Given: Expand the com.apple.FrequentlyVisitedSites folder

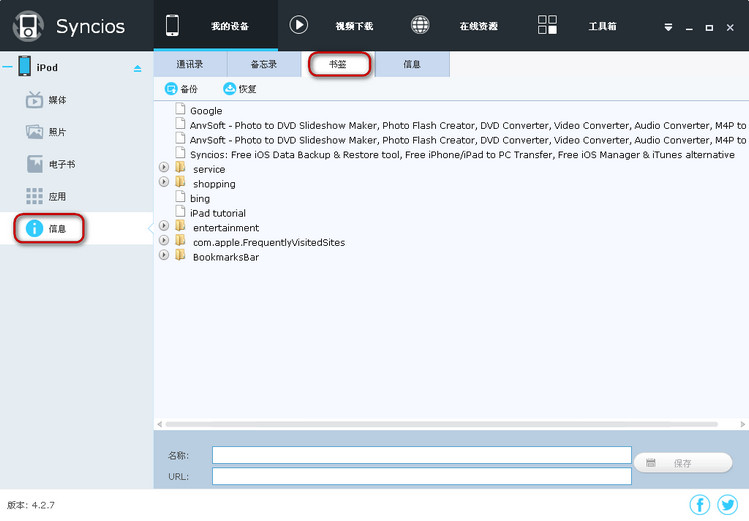Looking at the screenshot, I should 164,240.
